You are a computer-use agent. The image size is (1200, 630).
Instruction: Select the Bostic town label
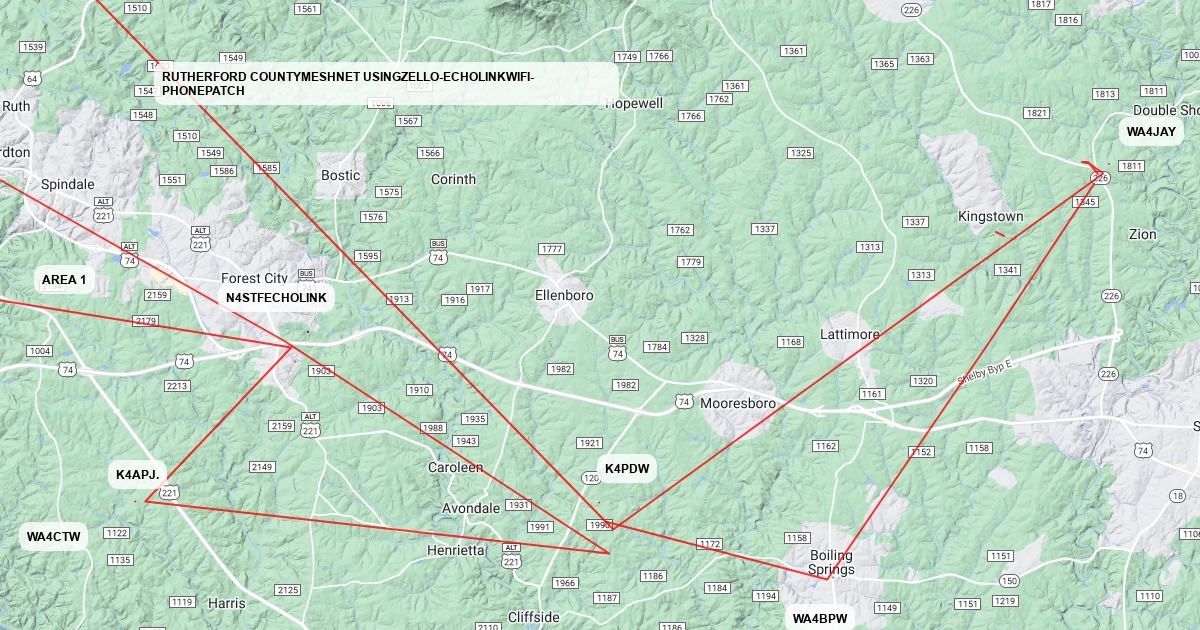340,176
